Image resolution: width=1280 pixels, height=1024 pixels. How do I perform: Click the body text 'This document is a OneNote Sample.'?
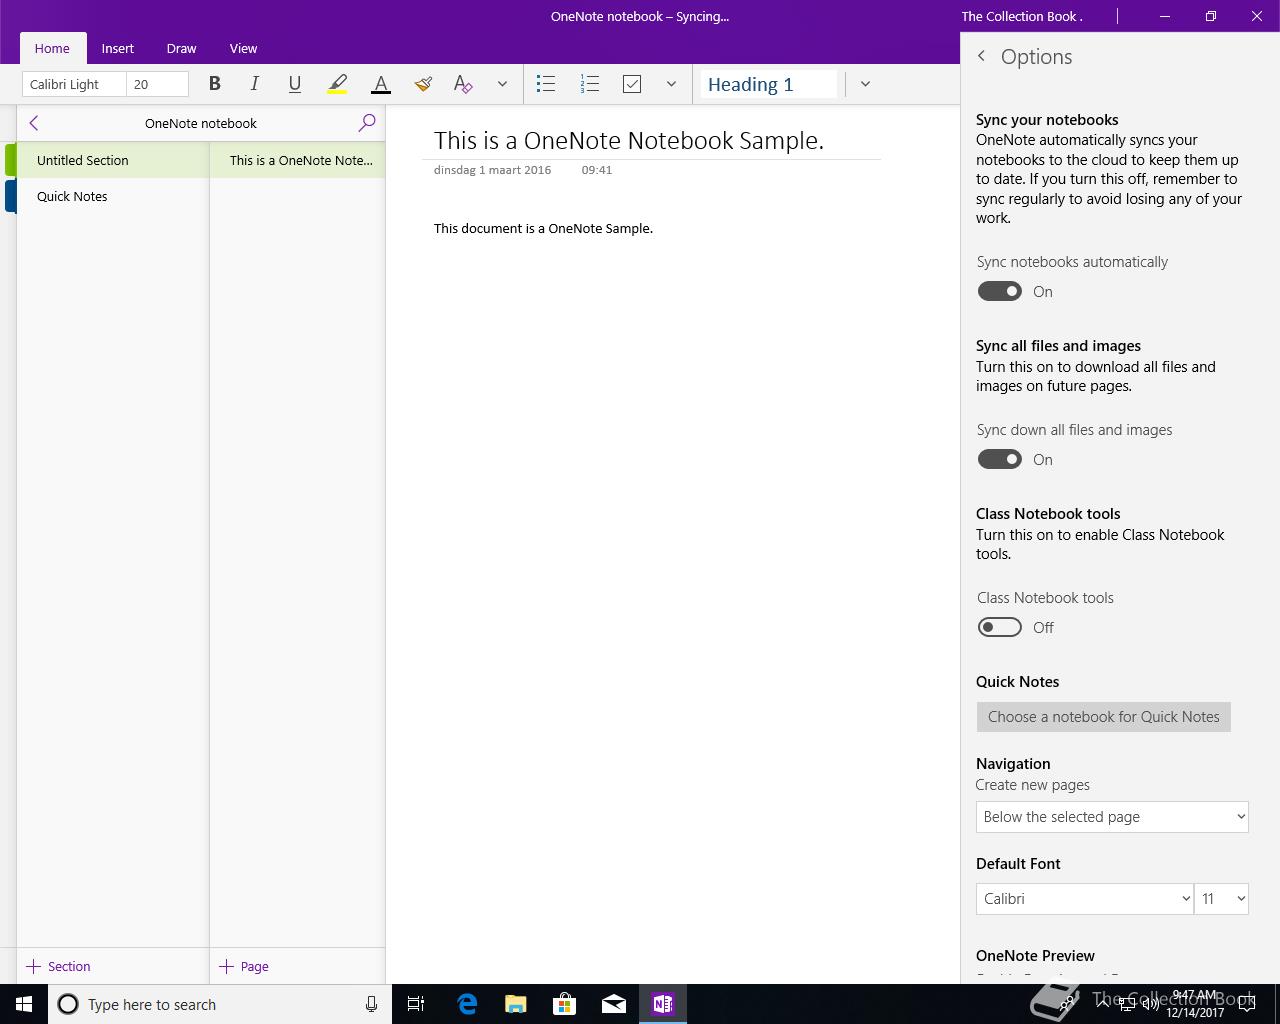[543, 228]
